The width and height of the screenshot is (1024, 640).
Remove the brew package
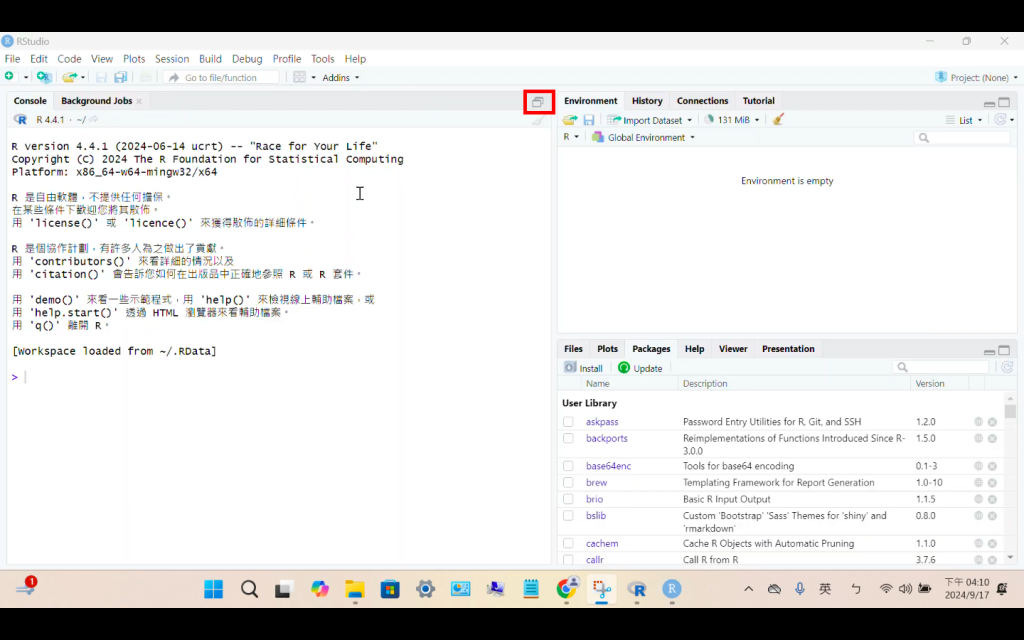tap(992, 483)
